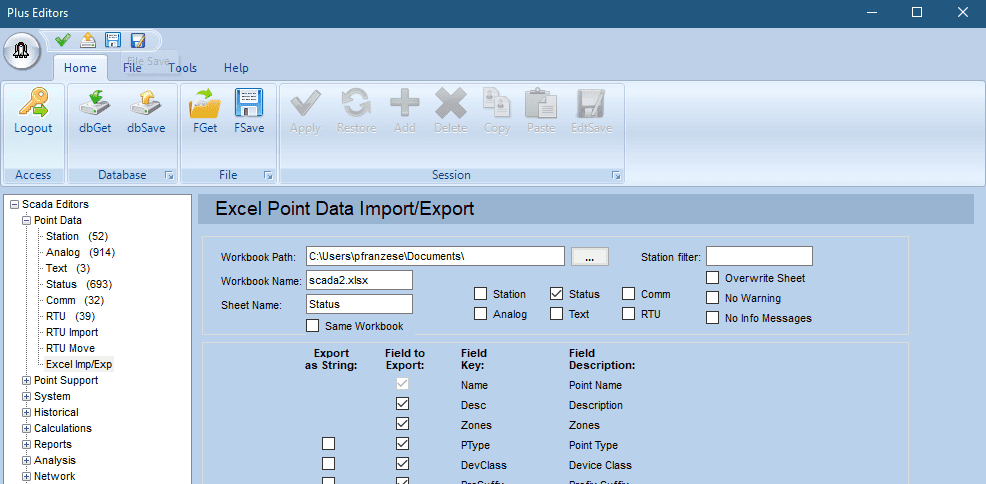
Task: Open the File group dialog launcher
Action: coord(268,176)
